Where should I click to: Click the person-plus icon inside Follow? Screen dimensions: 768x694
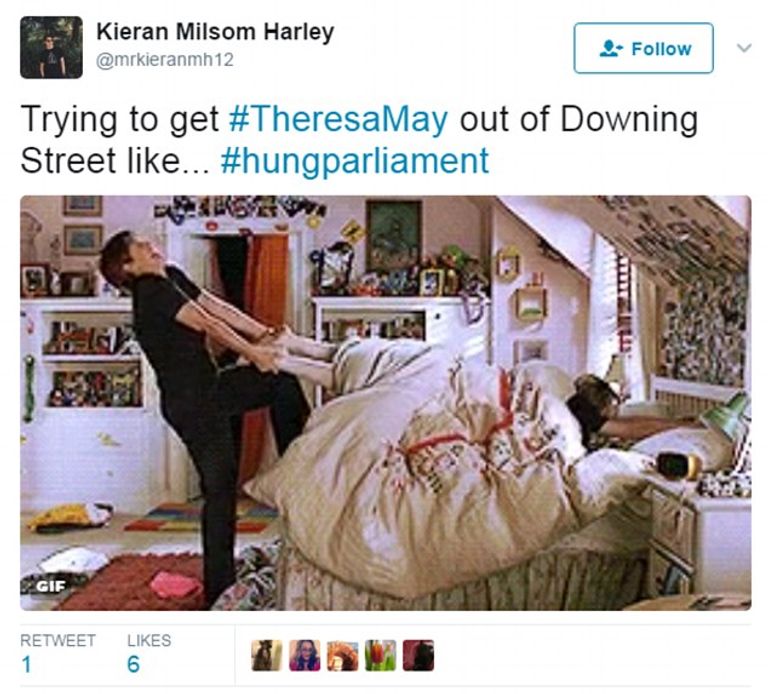[x=611, y=48]
